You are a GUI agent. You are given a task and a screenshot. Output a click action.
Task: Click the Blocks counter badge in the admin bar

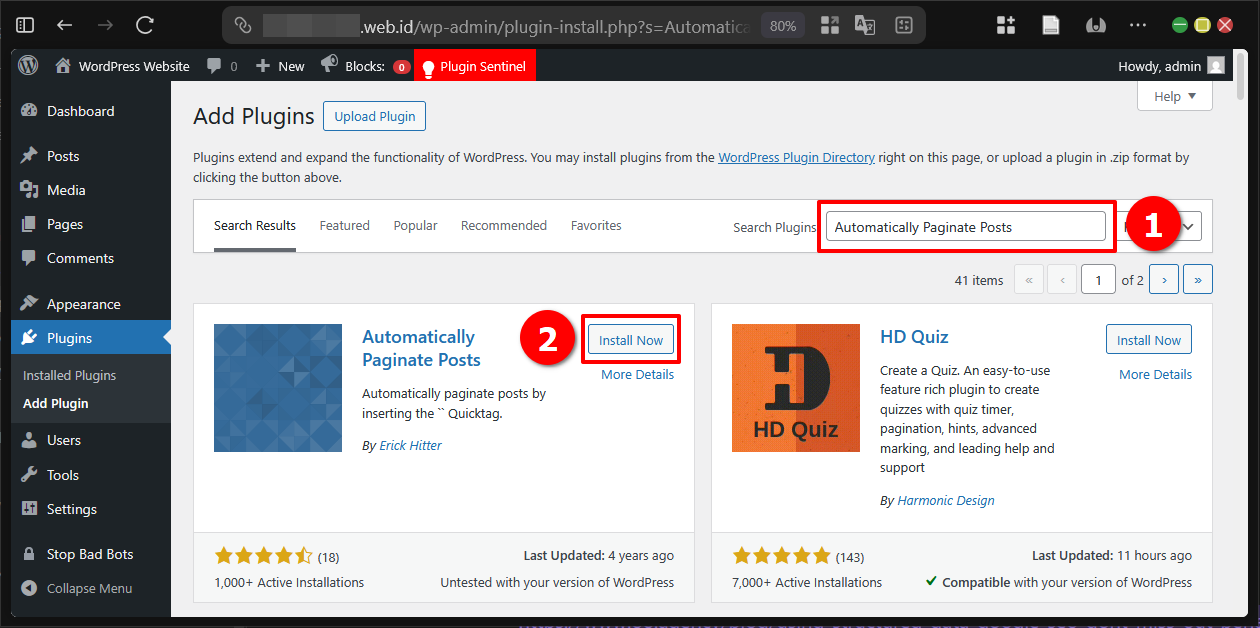(402, 66)
